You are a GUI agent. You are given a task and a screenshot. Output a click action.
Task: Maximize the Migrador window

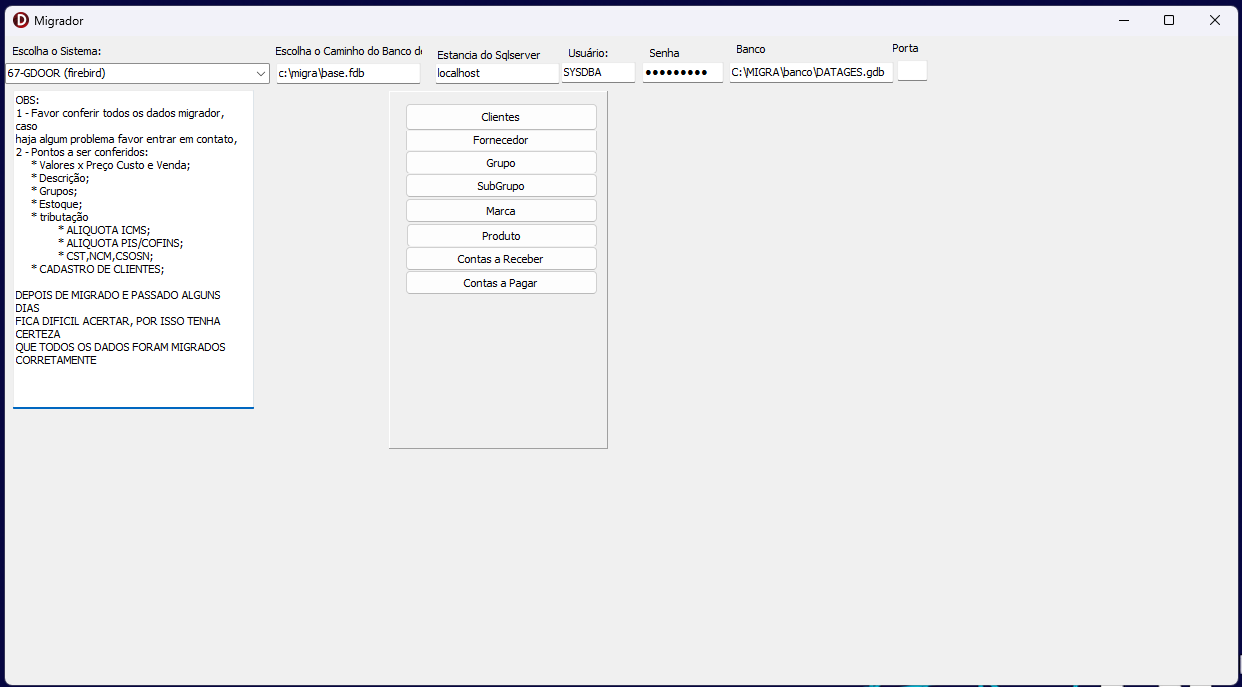(x=1169, y=20)
